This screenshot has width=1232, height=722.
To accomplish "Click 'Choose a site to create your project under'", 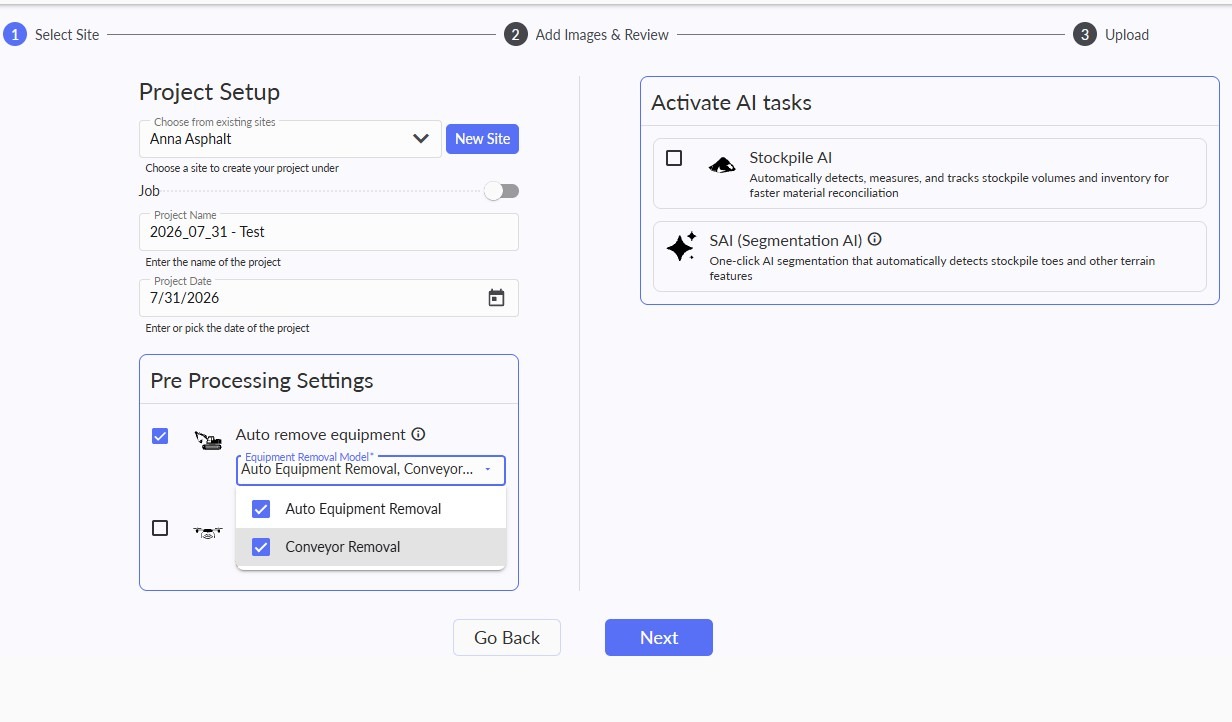I will (x=242, y=168).
